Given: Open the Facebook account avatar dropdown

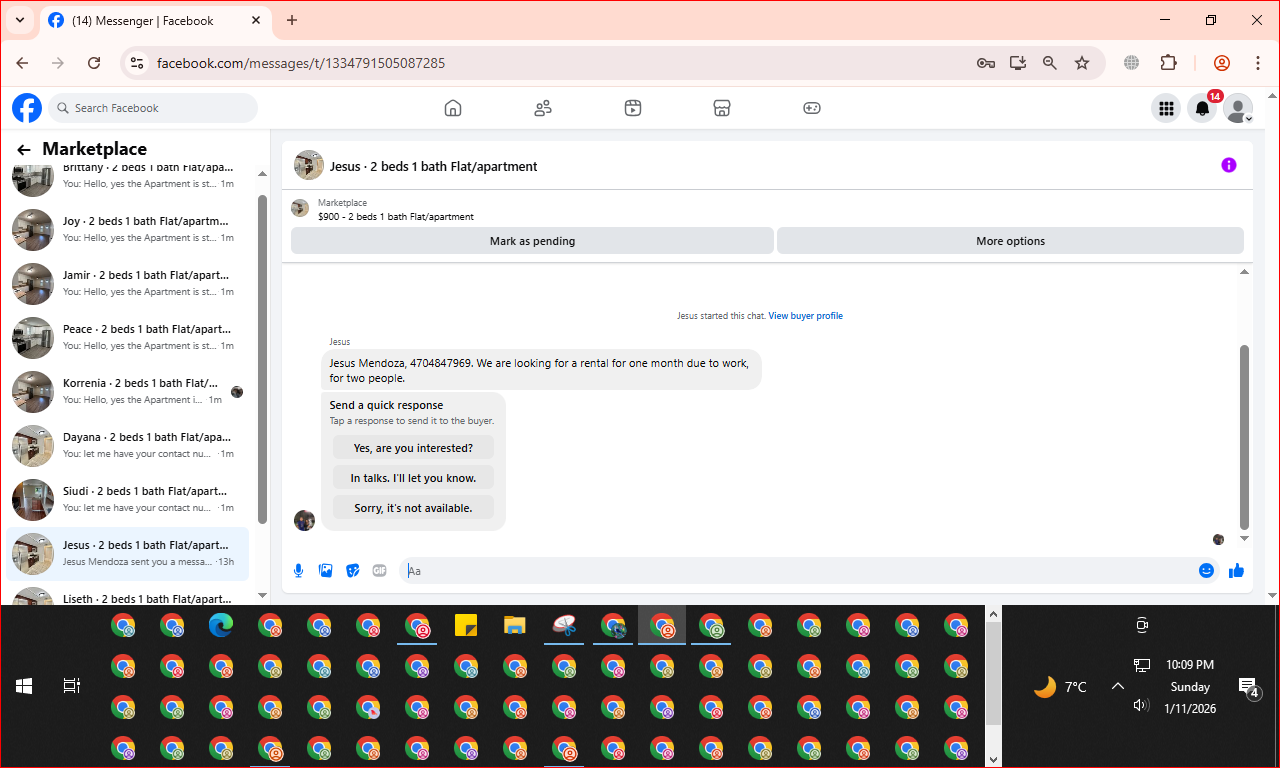Looking at the screenshot, I should pos(1239,109).
